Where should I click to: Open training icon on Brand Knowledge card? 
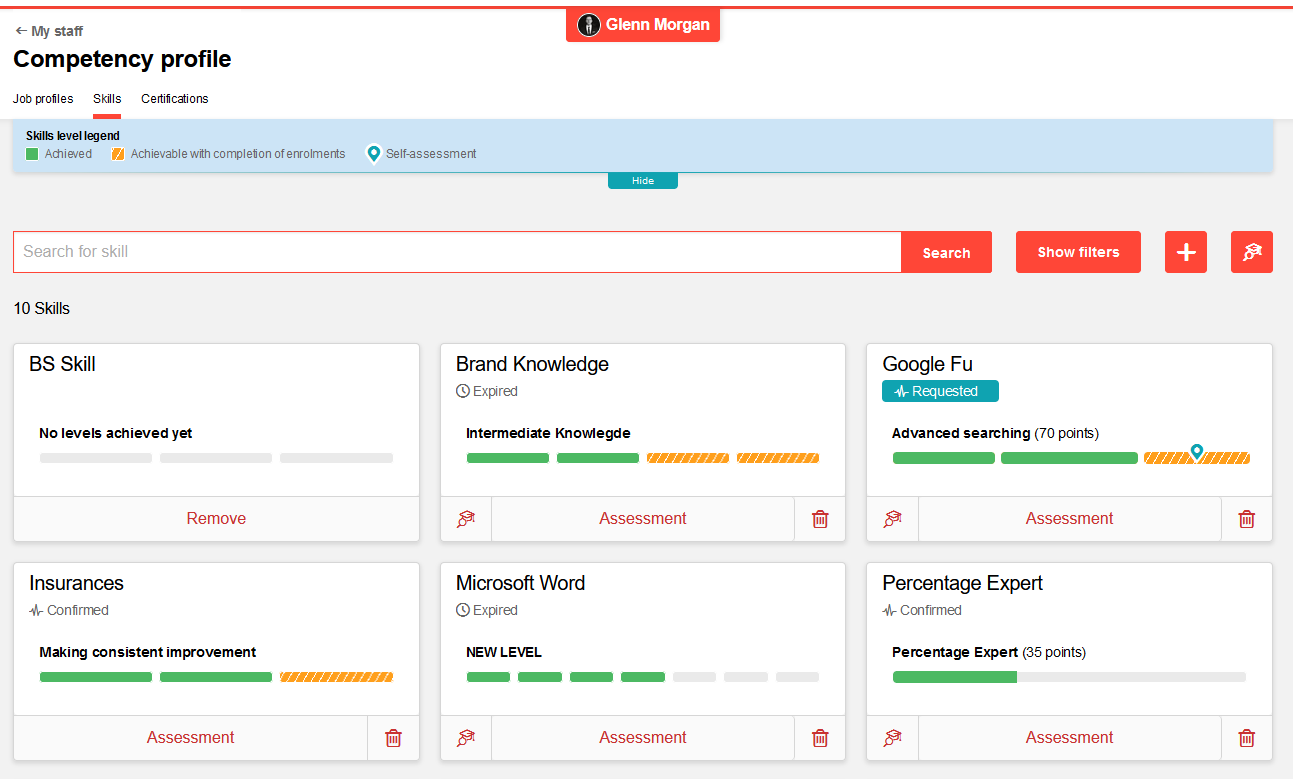466,519
